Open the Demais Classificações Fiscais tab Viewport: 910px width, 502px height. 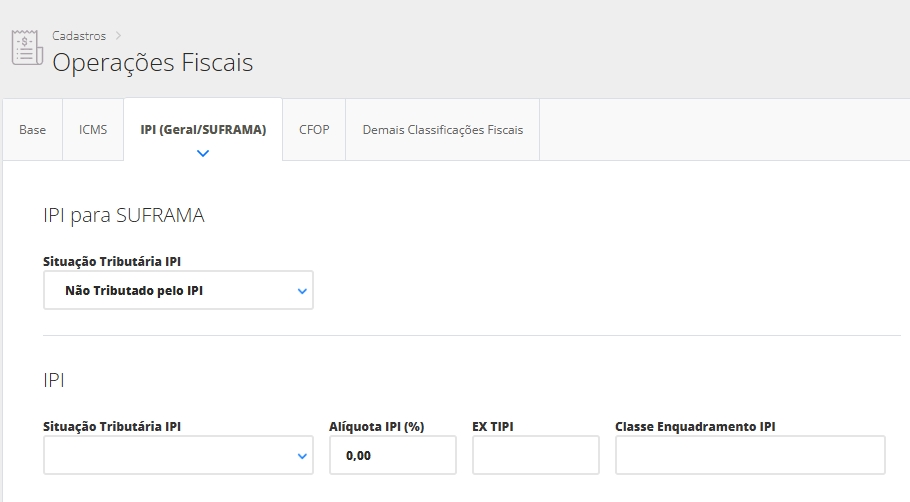pyautogui.click(x=442, y=130)
